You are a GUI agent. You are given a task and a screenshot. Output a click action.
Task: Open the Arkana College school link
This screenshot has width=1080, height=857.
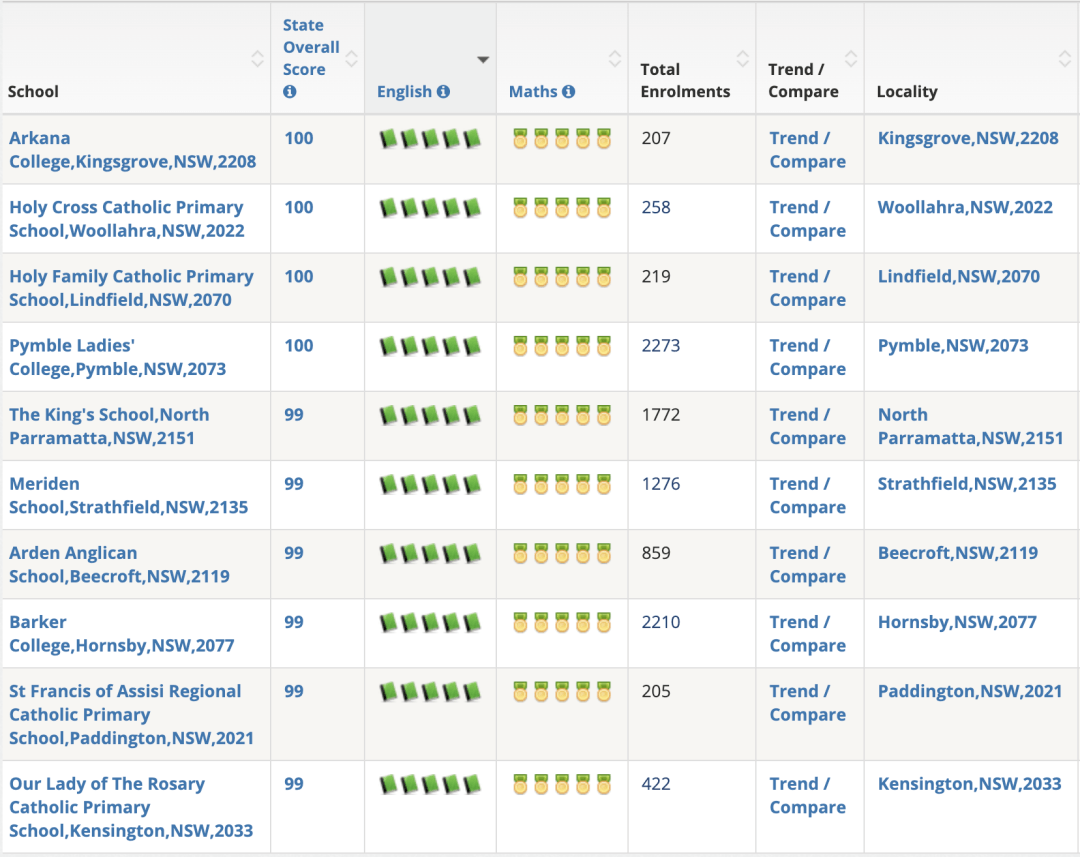click(x=132, y=149)
